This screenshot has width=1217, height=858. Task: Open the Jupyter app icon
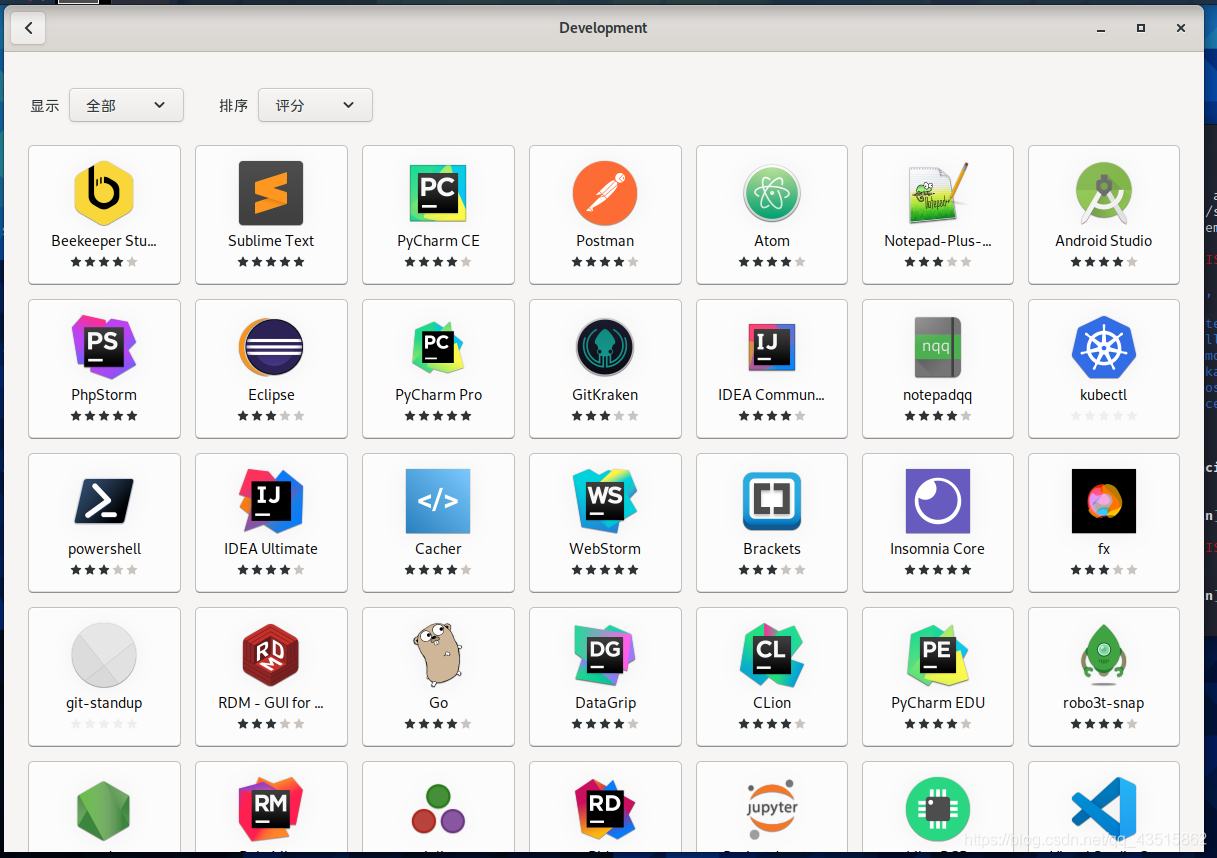click(772, 809)
